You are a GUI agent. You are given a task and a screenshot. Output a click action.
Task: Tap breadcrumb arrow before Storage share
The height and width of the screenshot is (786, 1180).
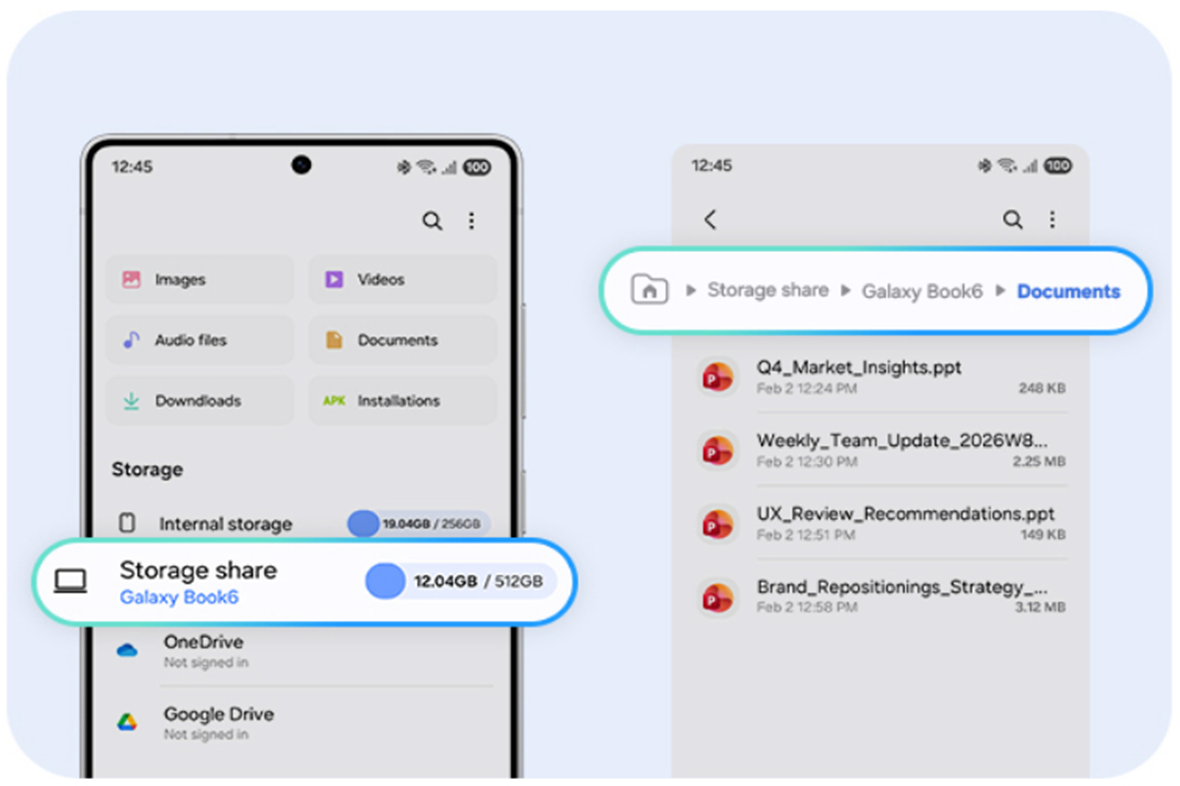click(690, 290)
